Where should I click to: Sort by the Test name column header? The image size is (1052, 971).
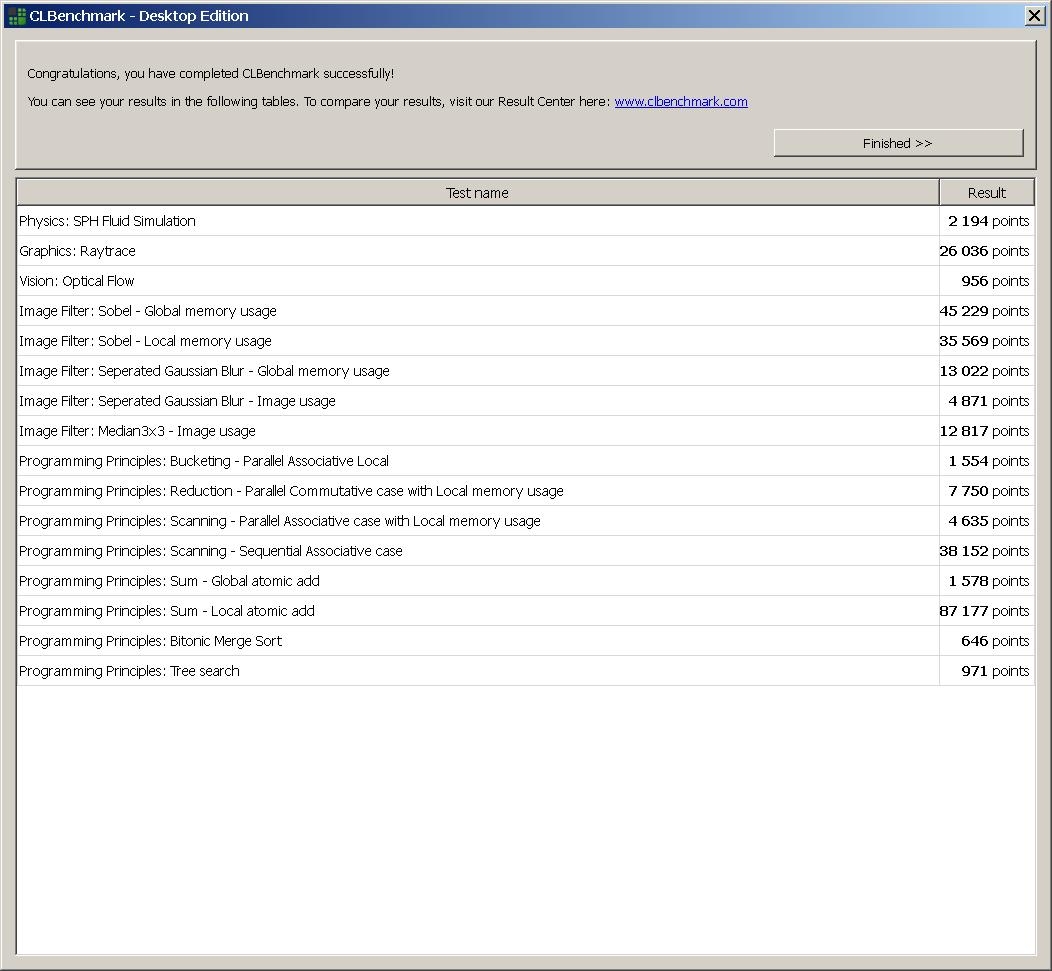click(478, 193)
